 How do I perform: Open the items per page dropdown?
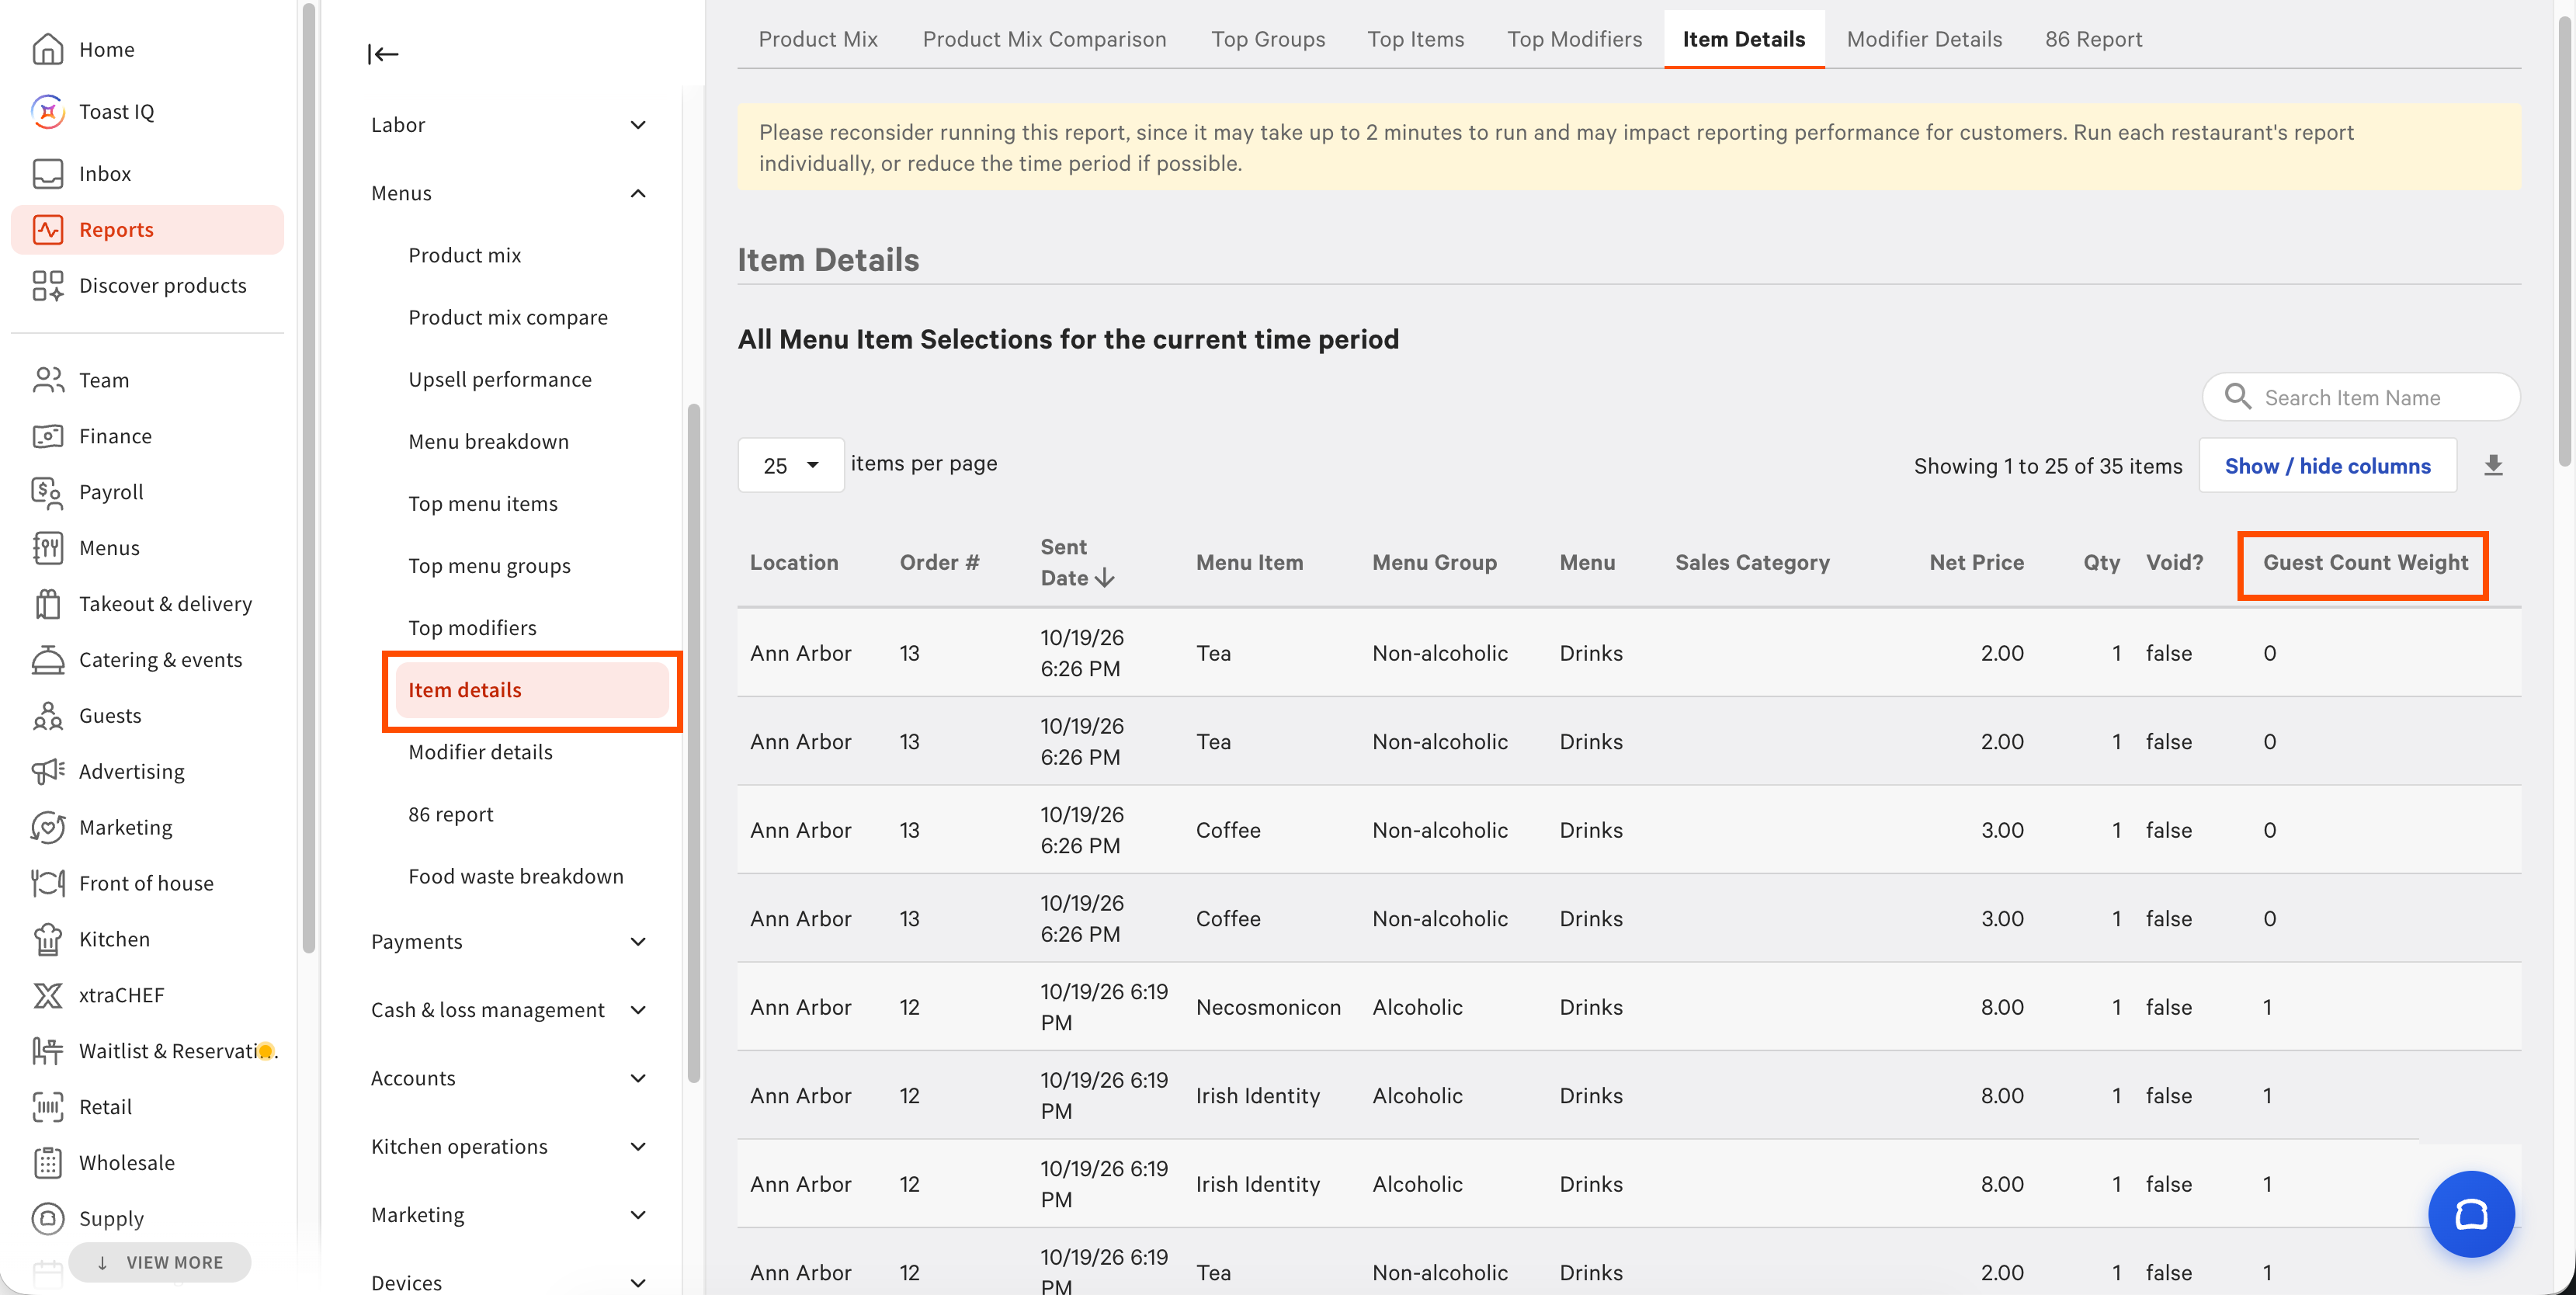coord(790,465)
